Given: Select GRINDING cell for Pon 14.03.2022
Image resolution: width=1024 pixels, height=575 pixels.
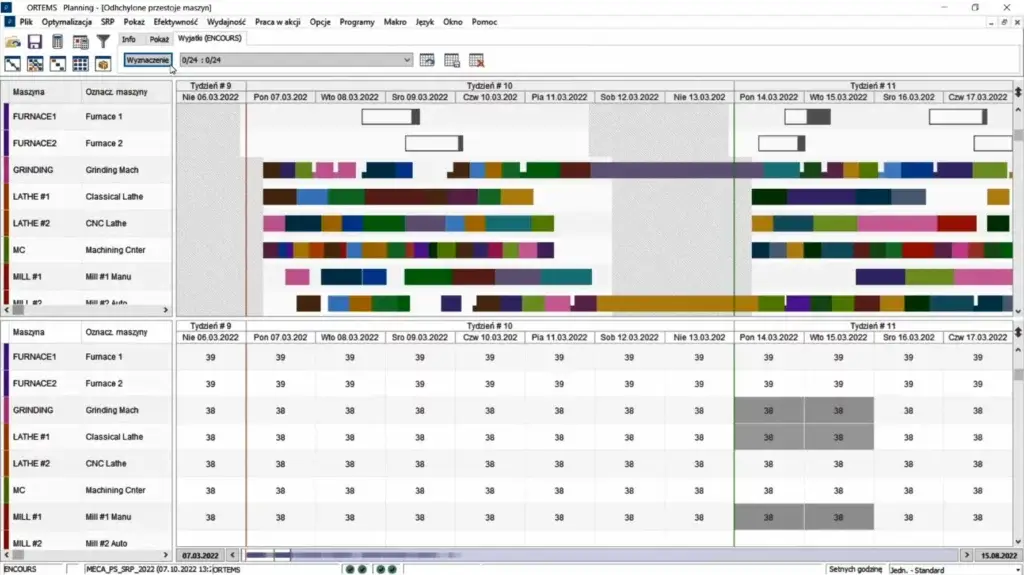Looking at the screenshot, I should (x=768, y=410).
